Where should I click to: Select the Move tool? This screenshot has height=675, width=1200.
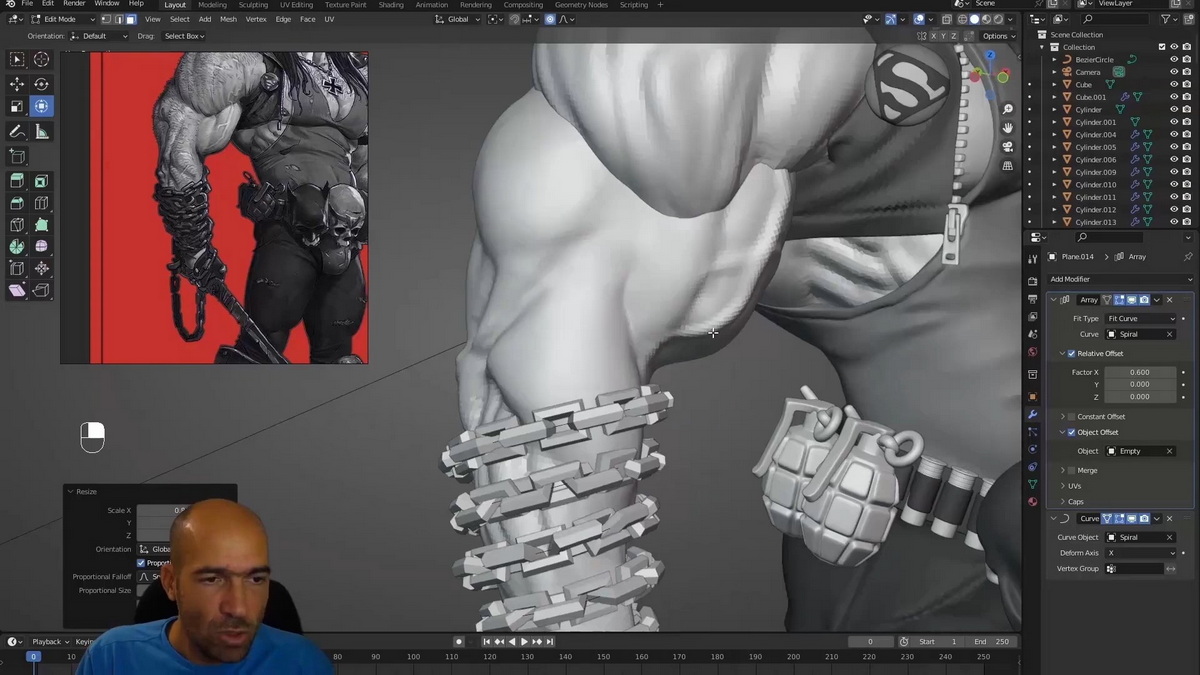coord(17,84)
